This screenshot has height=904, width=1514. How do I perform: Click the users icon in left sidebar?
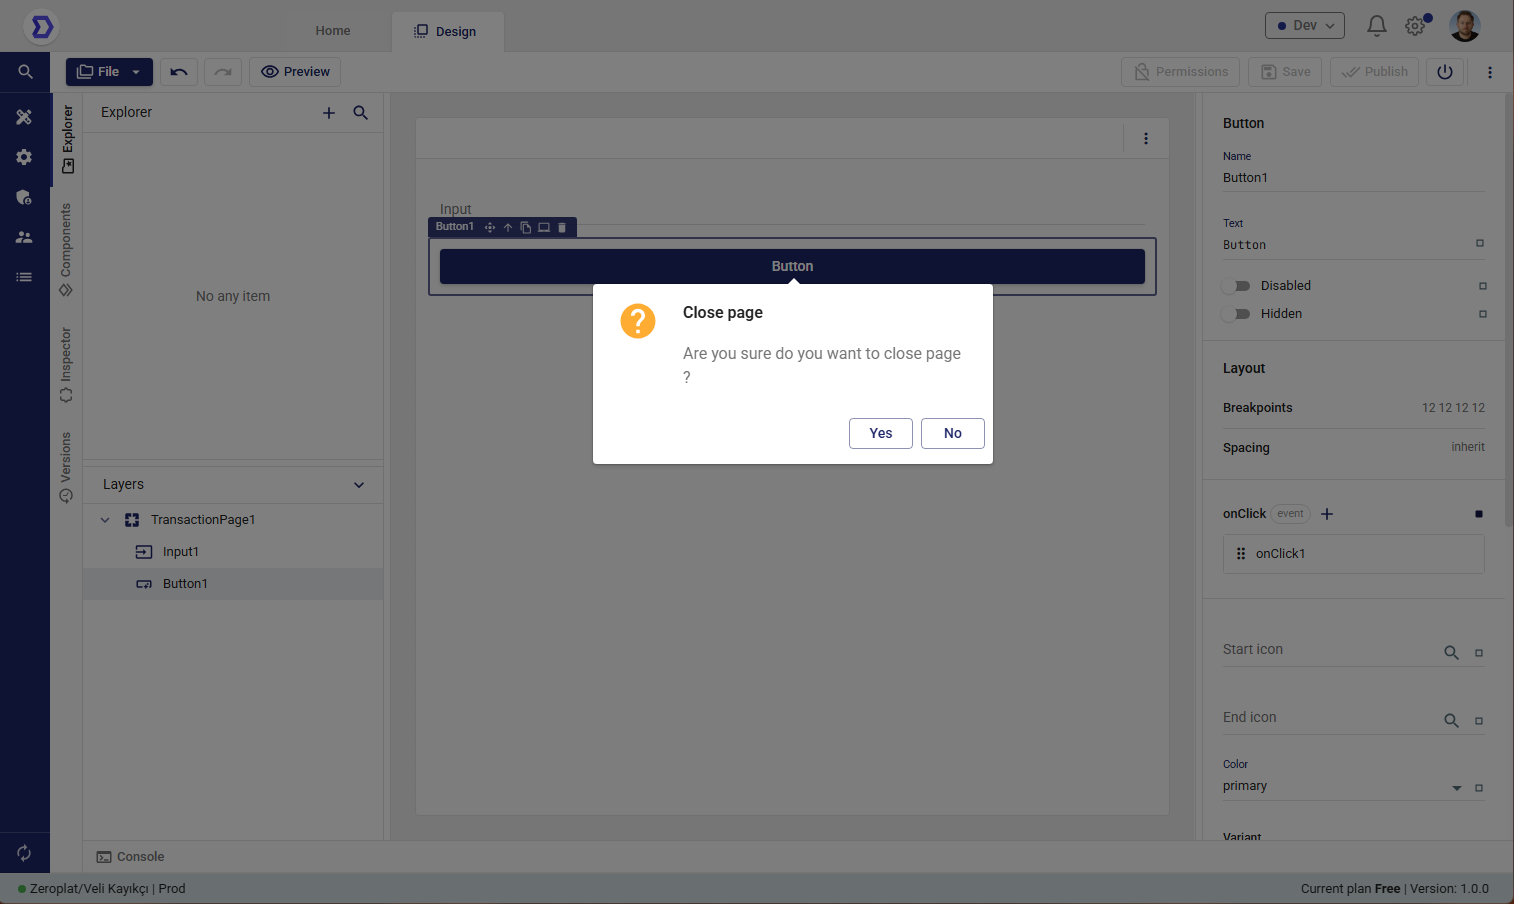tap(24, 237)
